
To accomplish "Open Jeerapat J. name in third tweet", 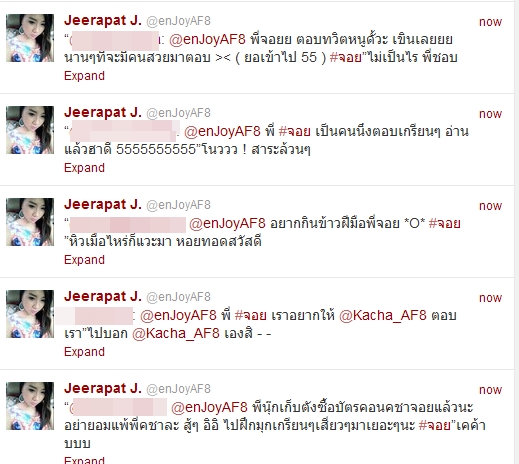I will [x=103, y=205].
